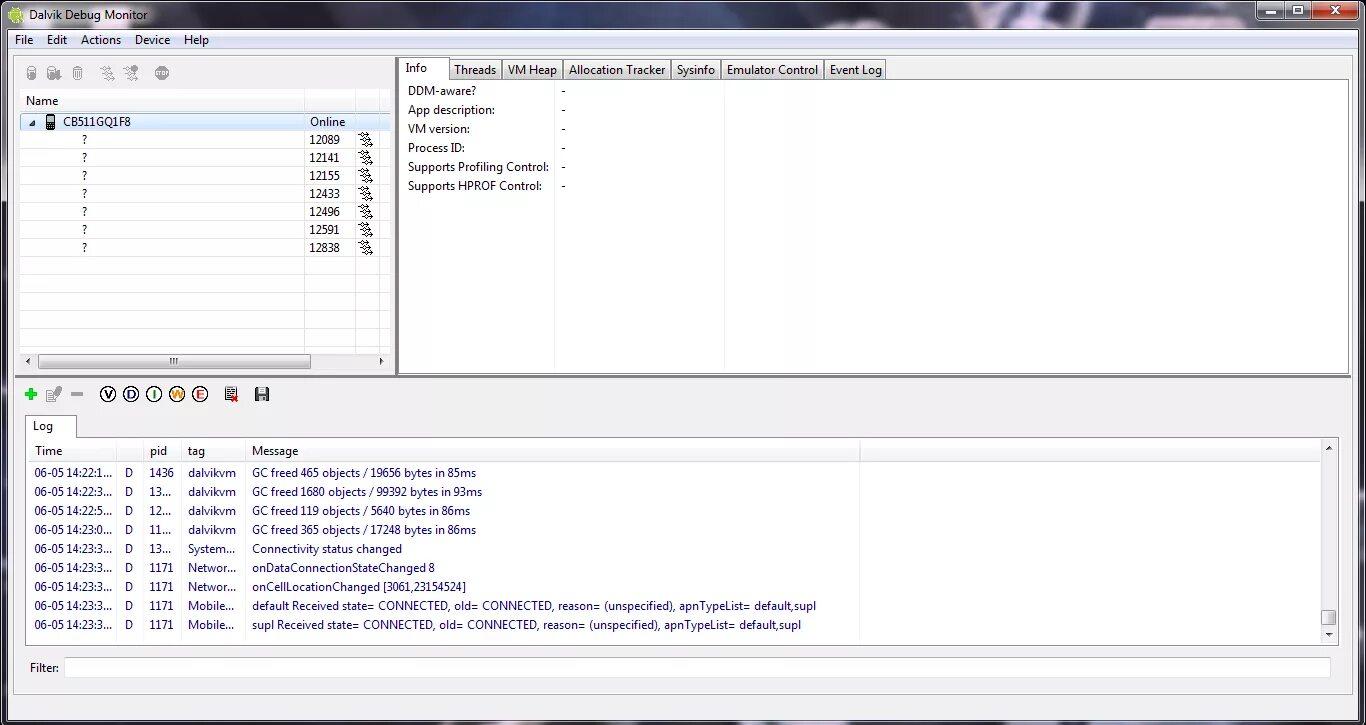1366x725 pixels.
Task: Toggle the Info (I) log level
Action: pyautogui.click(x=154, y=395)
